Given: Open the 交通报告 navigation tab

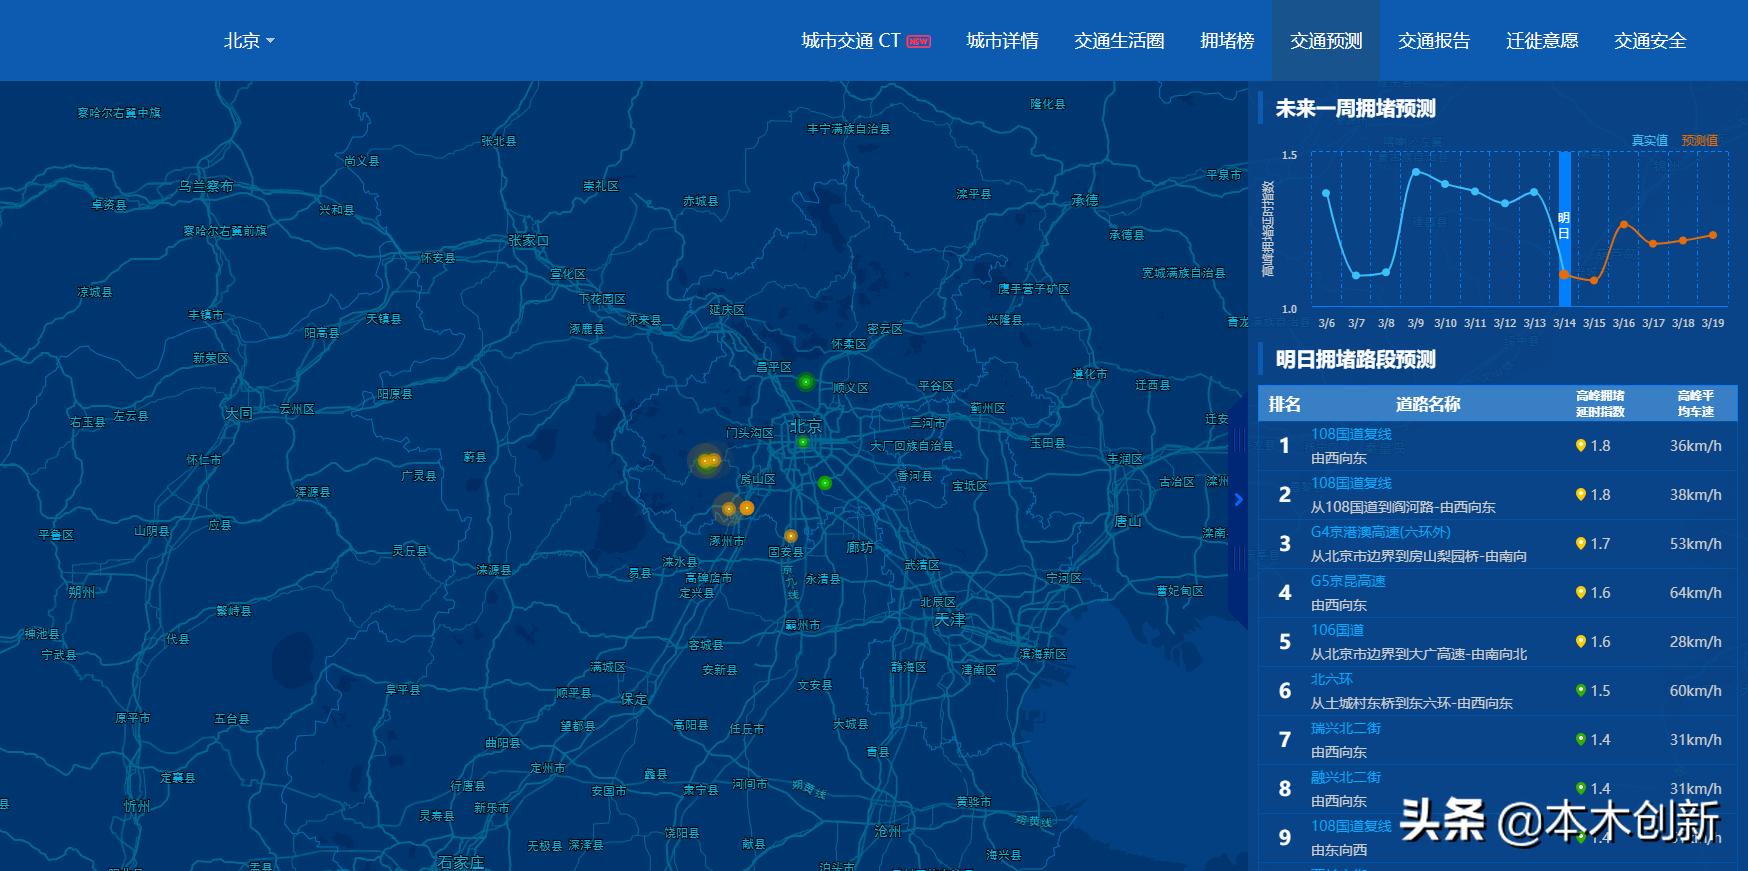Looking at the screenshot, I should [1434, 41].
